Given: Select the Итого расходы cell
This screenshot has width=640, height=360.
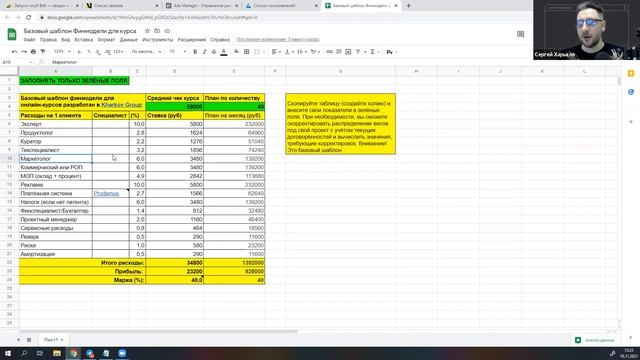Looking at the screenshot, I should (x=82, y=263).
